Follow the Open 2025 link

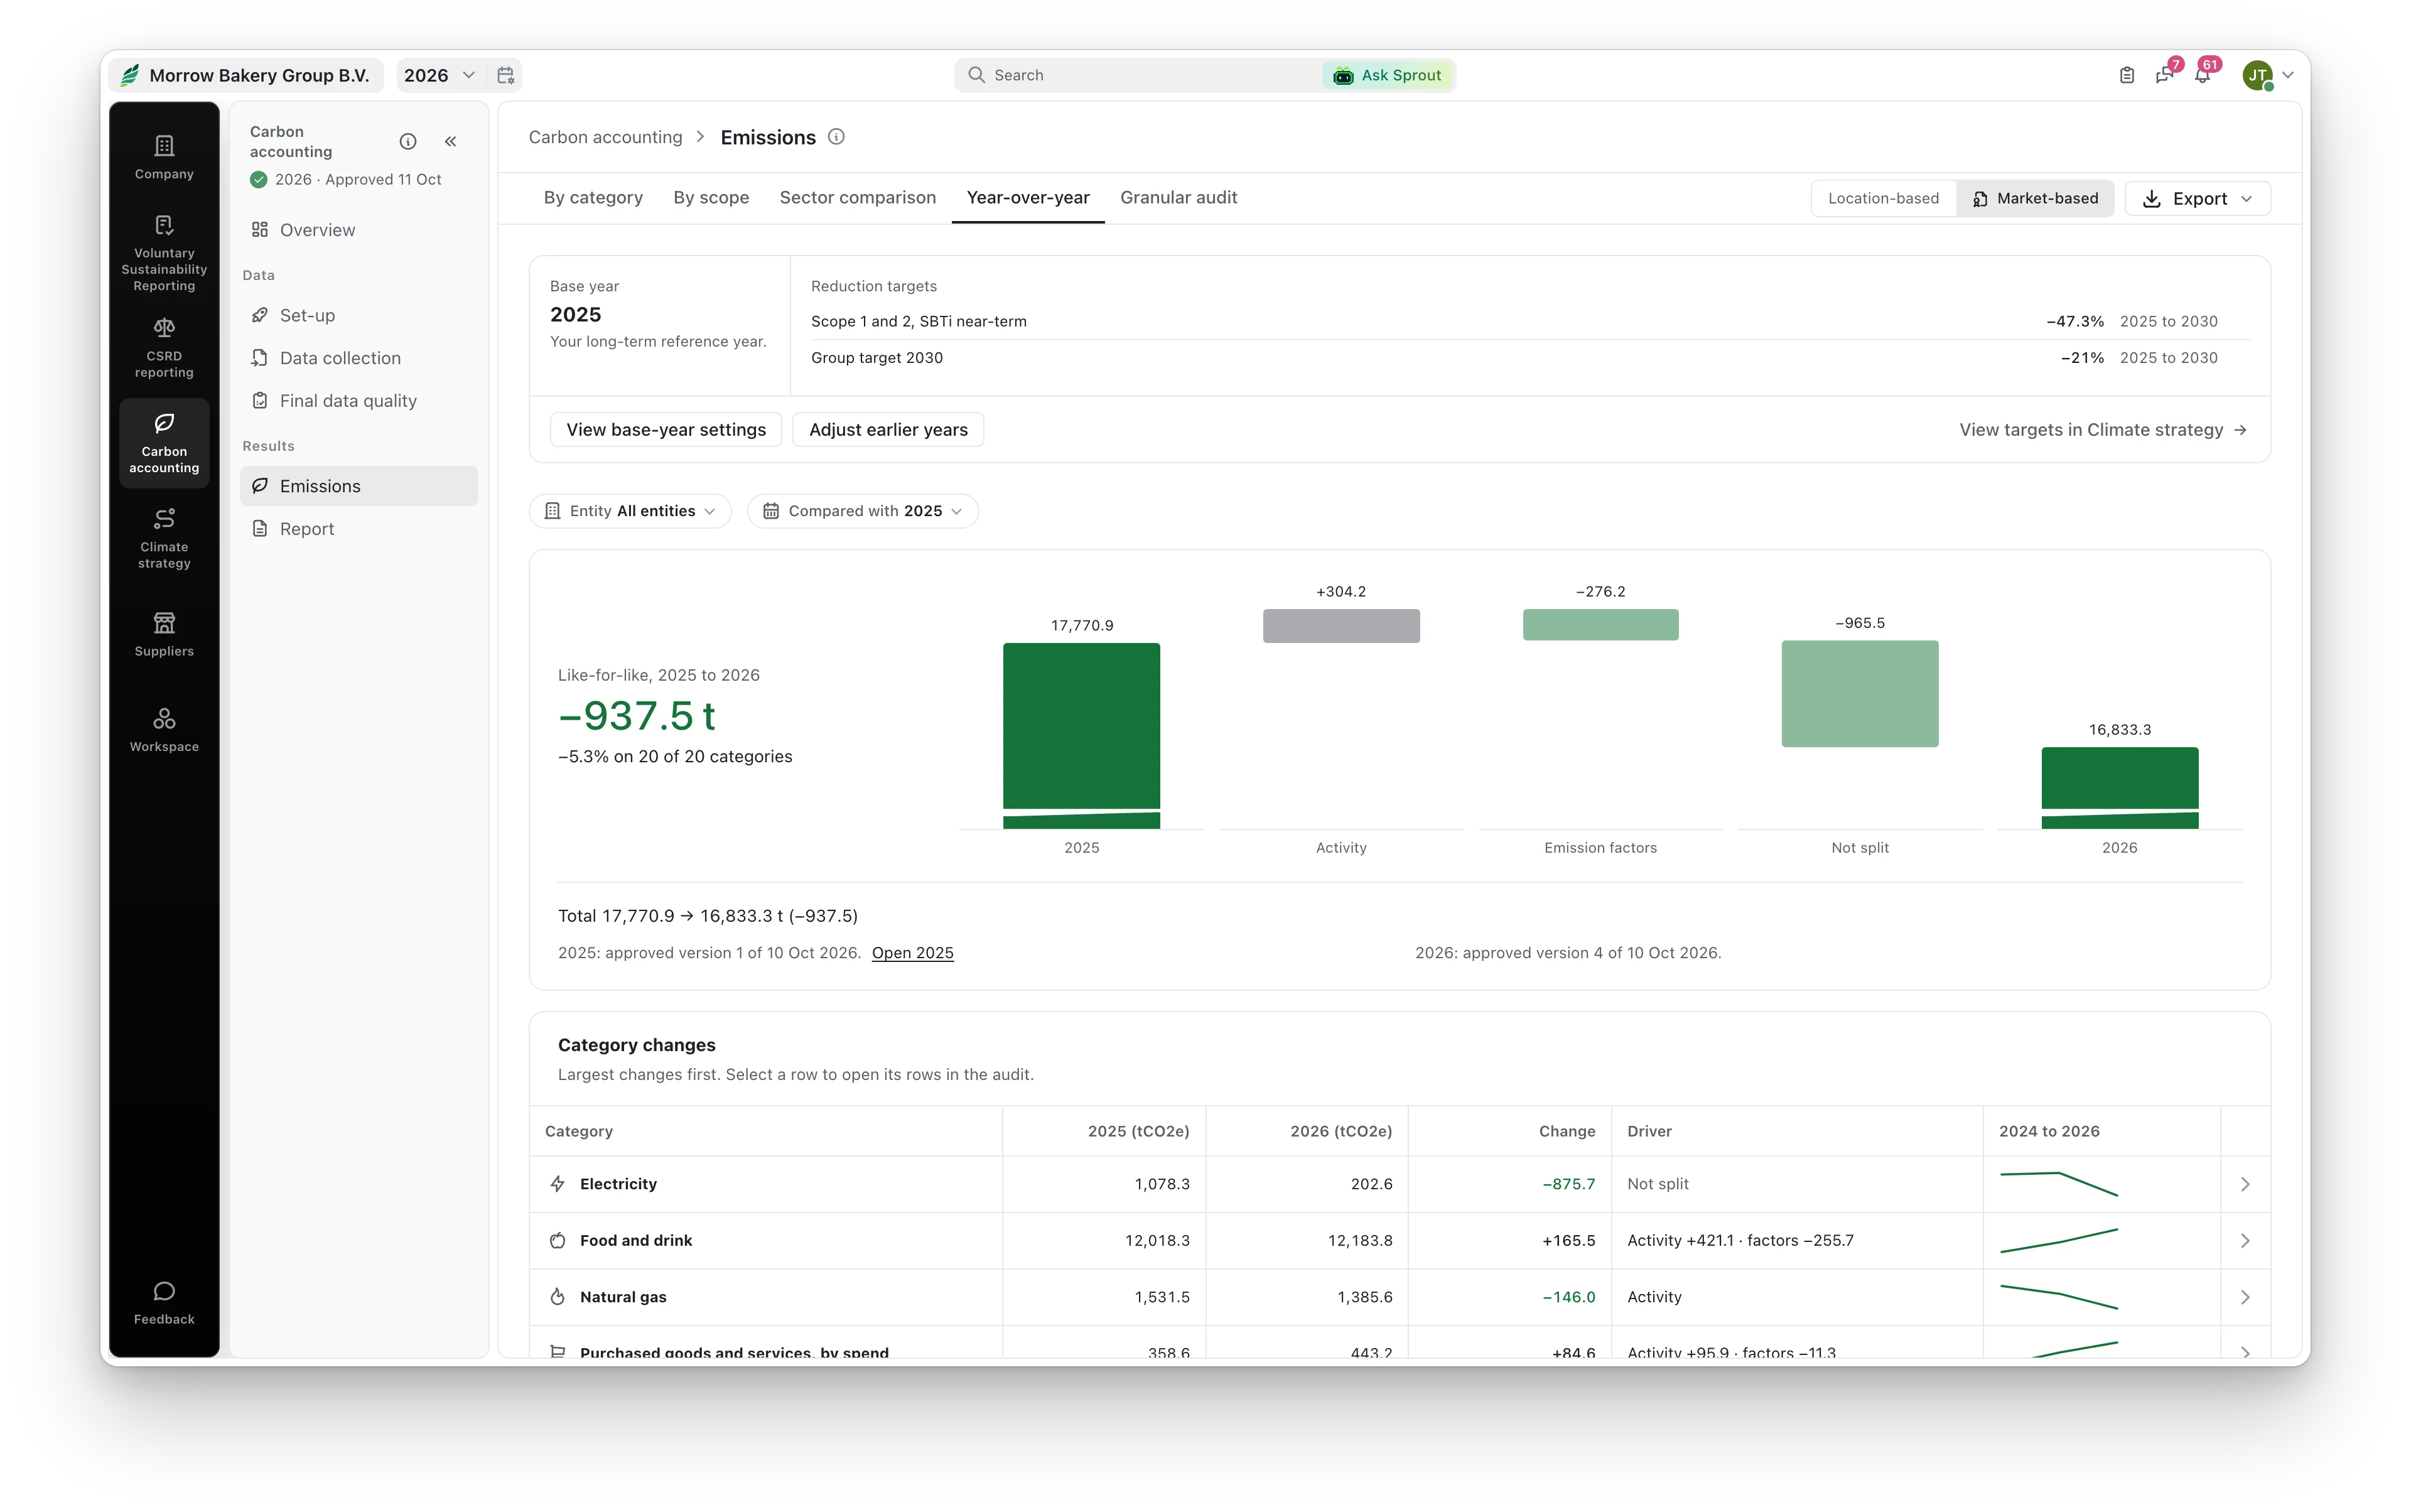[x=912, y=953]
